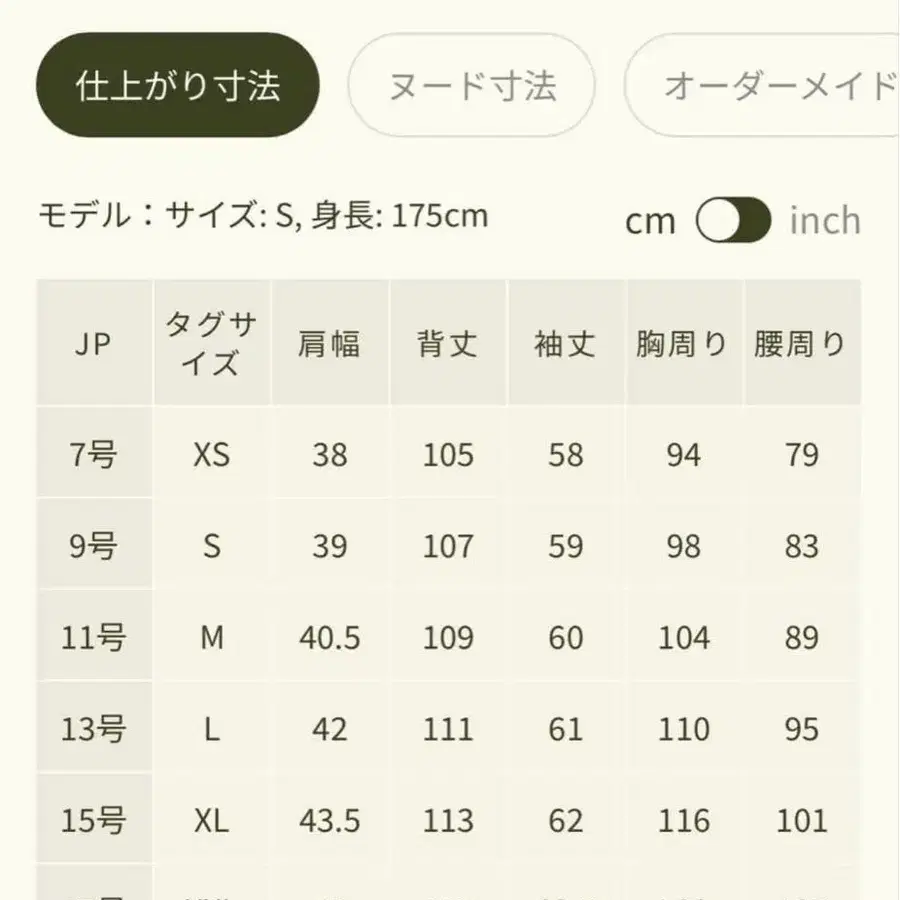Select the 袖丈 column header
The width and height of the screenshot is (900, 900).
click(566, 342)
